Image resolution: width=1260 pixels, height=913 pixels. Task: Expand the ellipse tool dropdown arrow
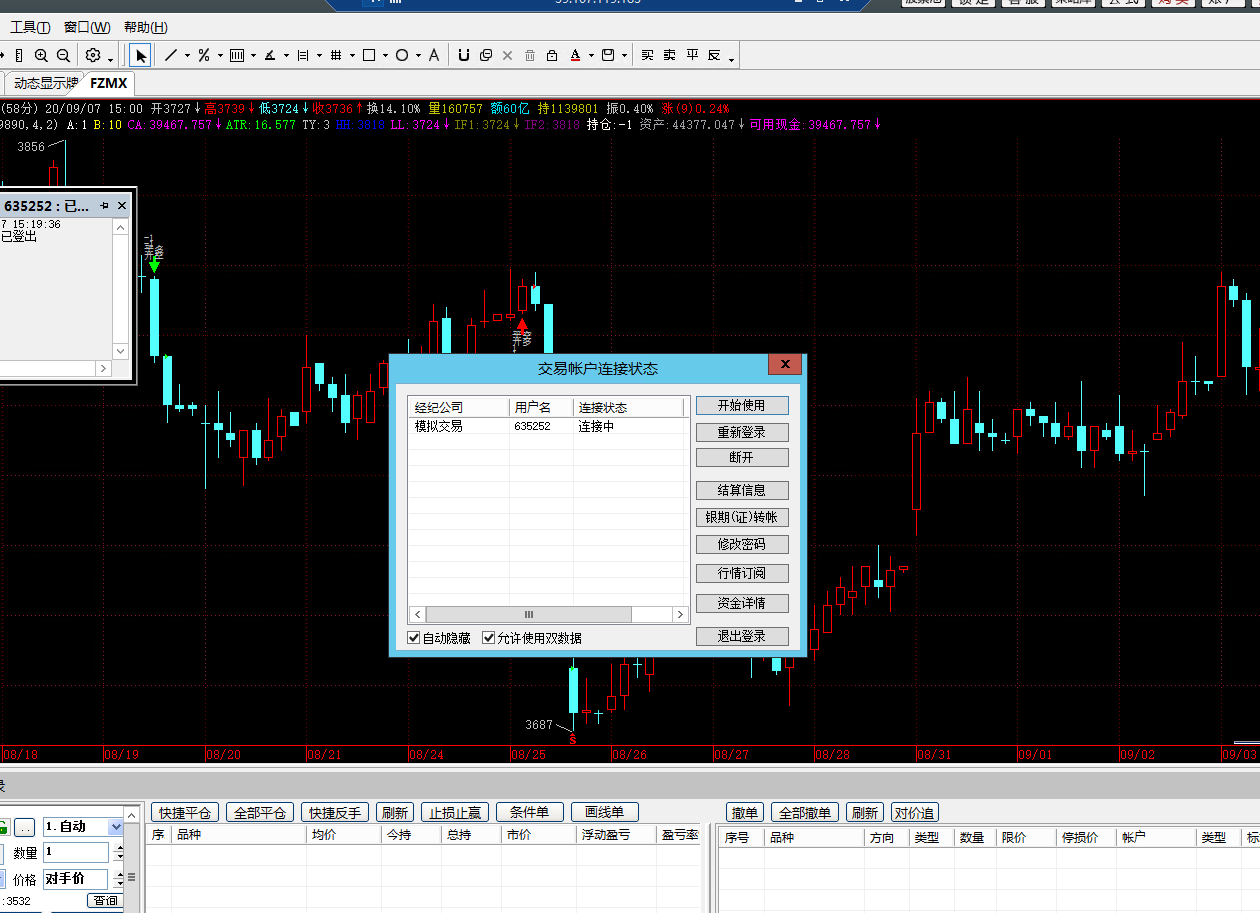coord(418,56)
